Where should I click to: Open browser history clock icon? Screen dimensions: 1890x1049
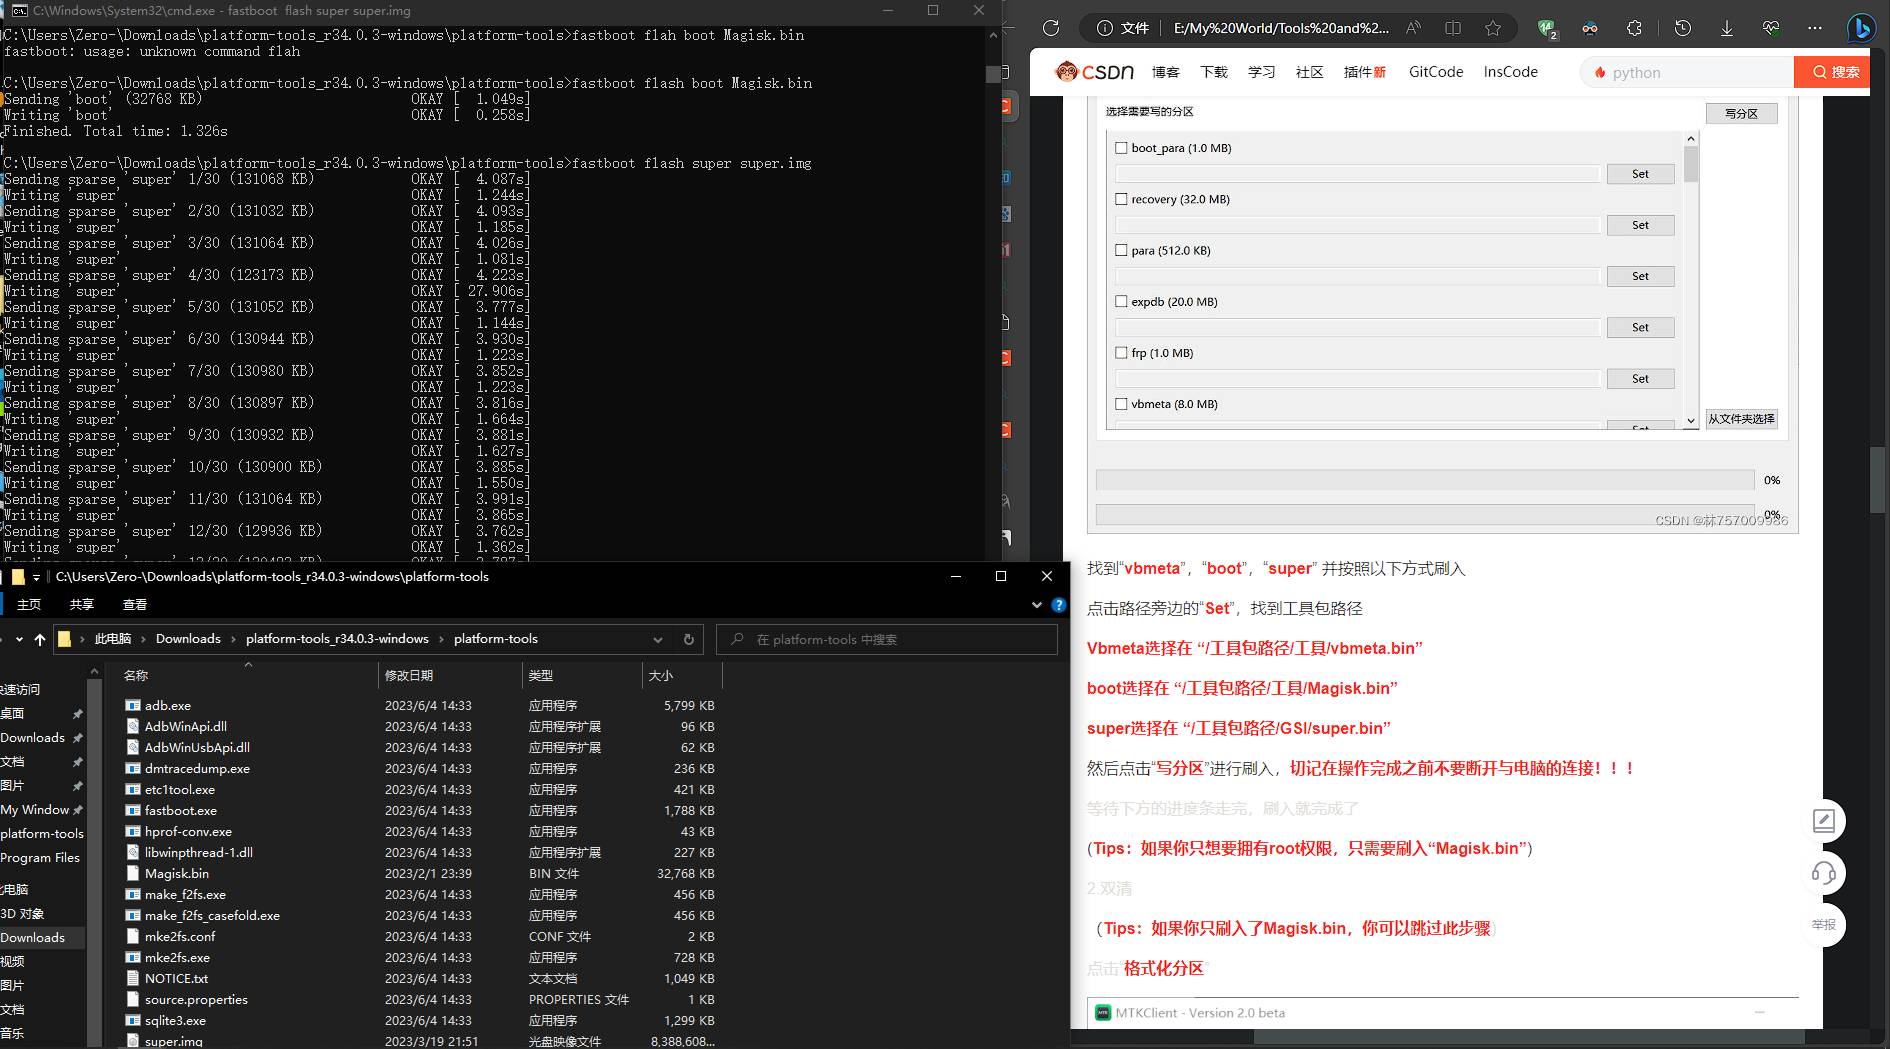1682,28
